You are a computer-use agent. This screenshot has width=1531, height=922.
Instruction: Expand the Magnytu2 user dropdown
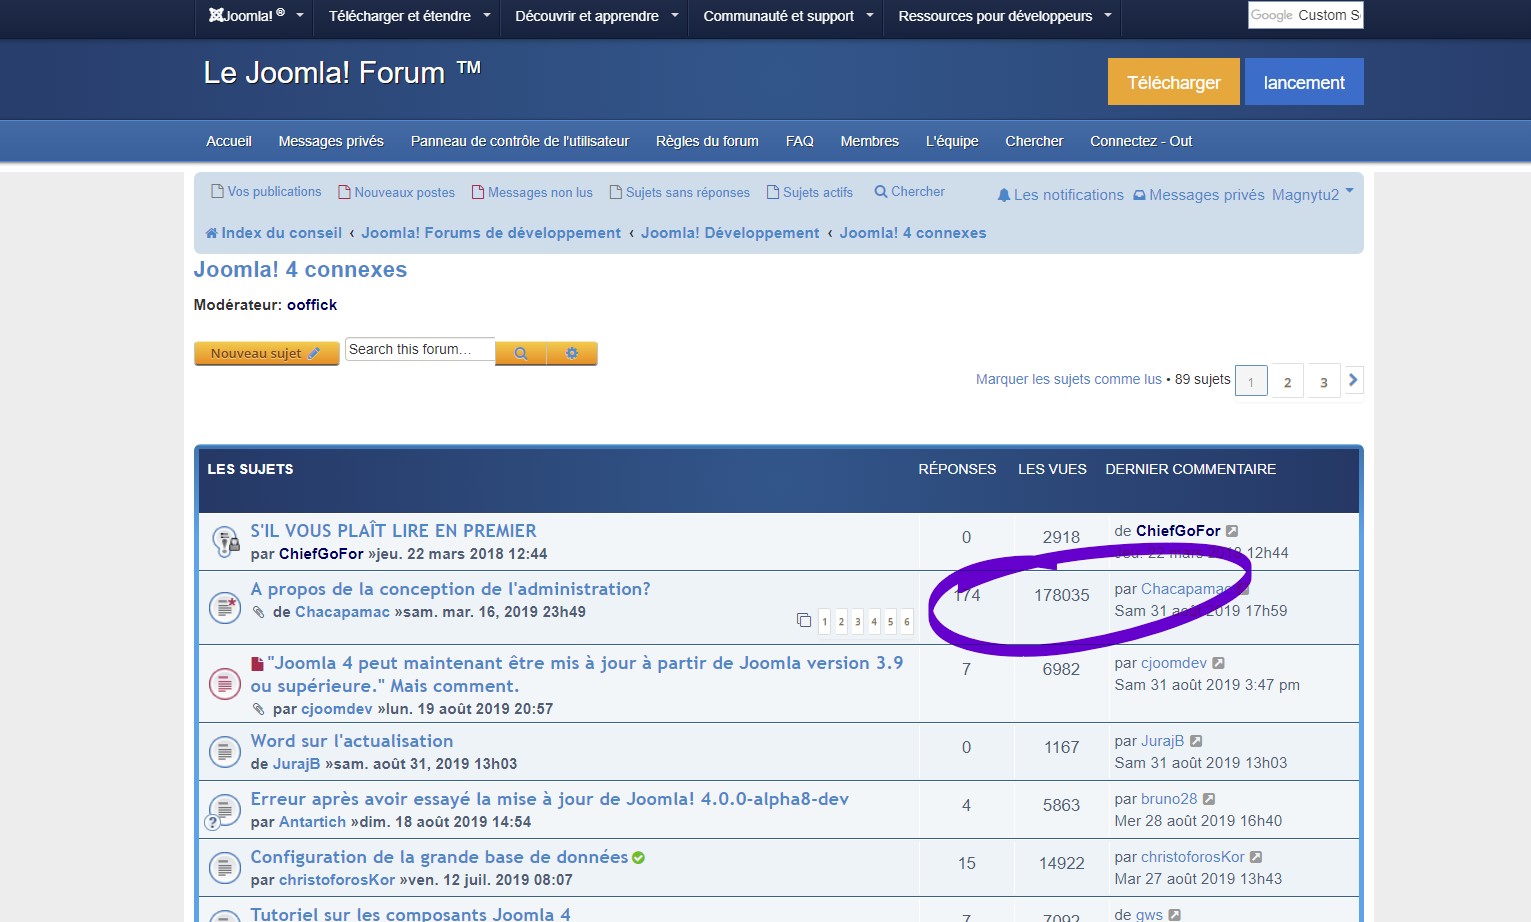pos(1312,194)
